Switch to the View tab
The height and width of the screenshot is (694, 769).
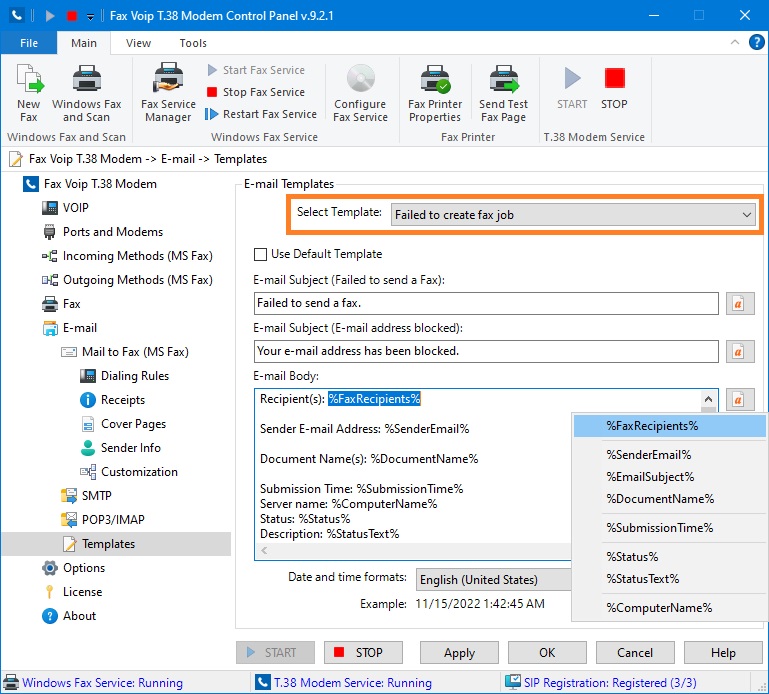pyautogui.click(x=138, y=43)
